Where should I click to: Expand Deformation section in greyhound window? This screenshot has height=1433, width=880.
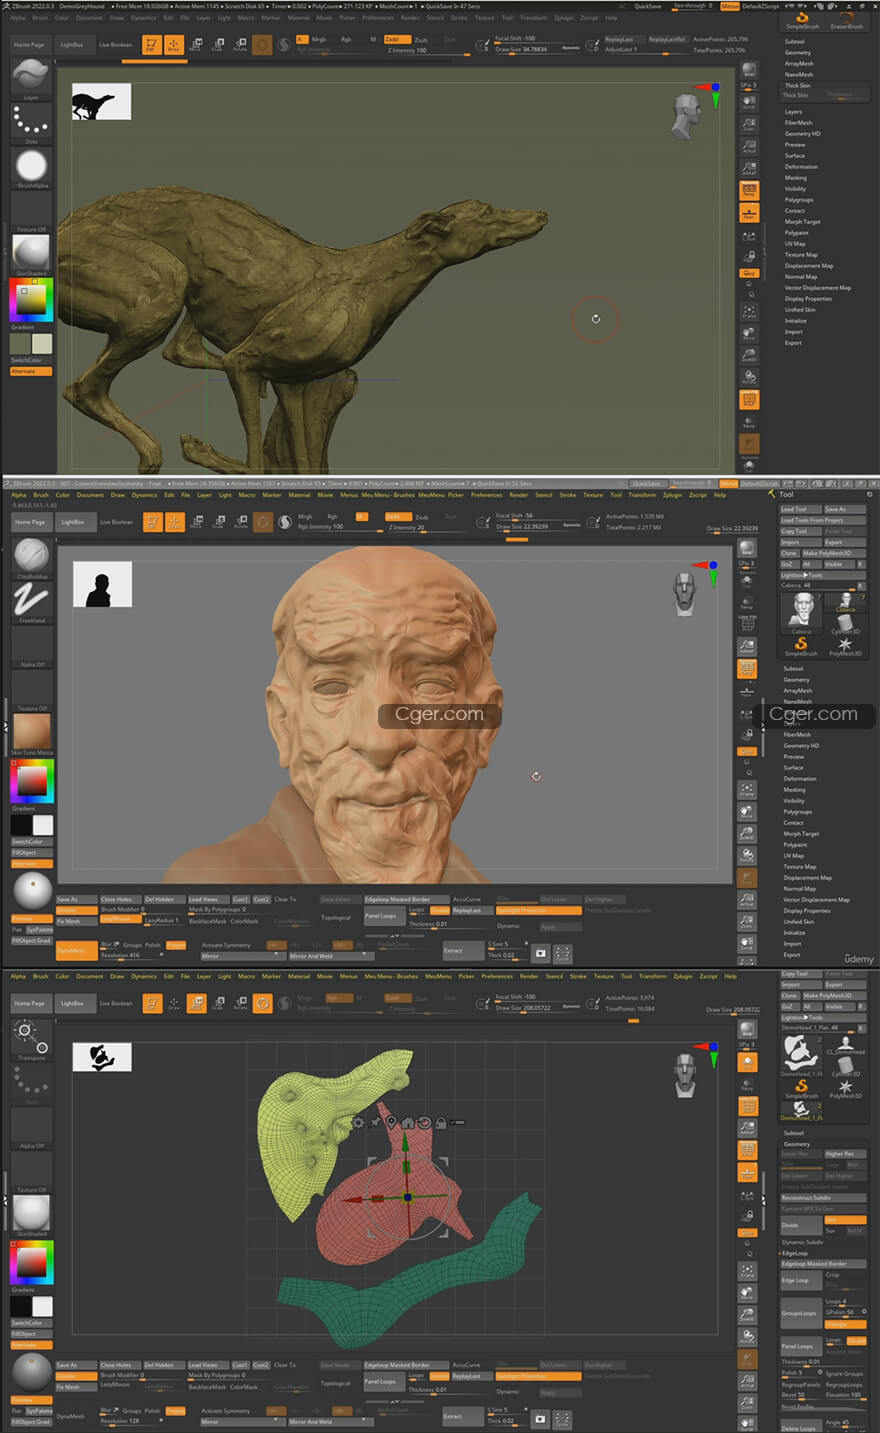click(x=801, y=167)
